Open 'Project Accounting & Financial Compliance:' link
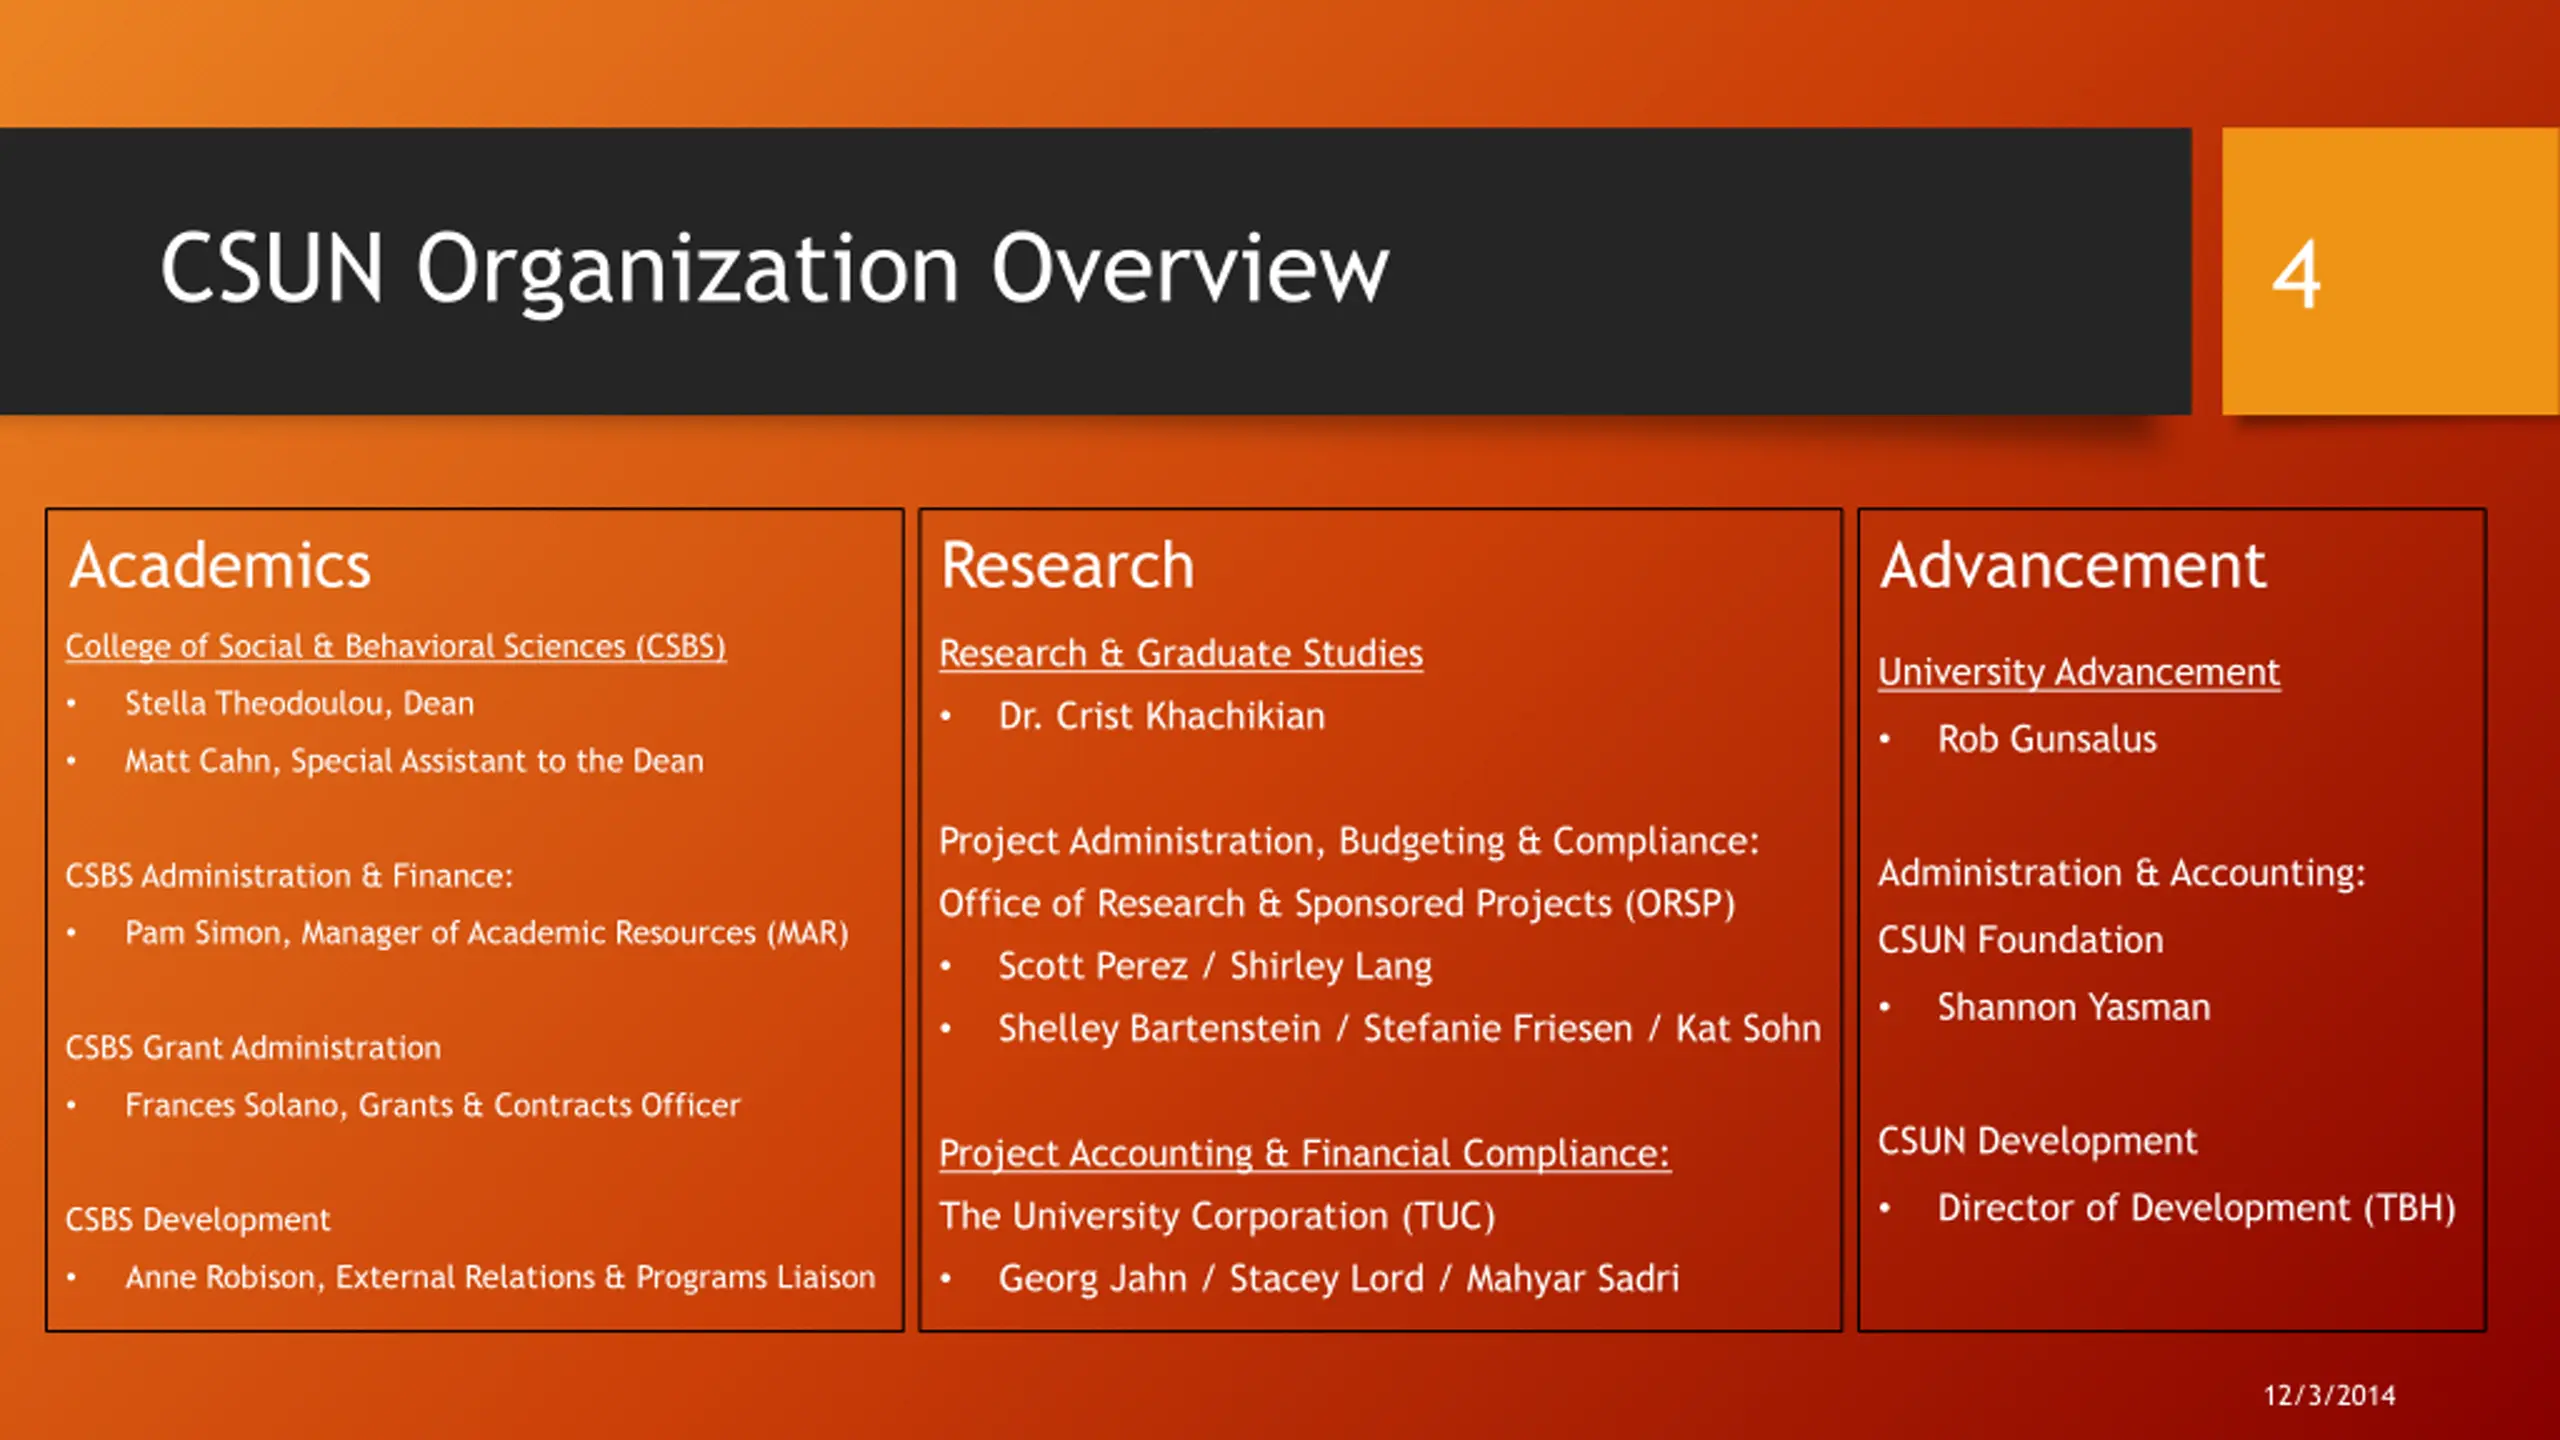The width and height of the screenshot is (2560, 1440). click(1305, 1154)
